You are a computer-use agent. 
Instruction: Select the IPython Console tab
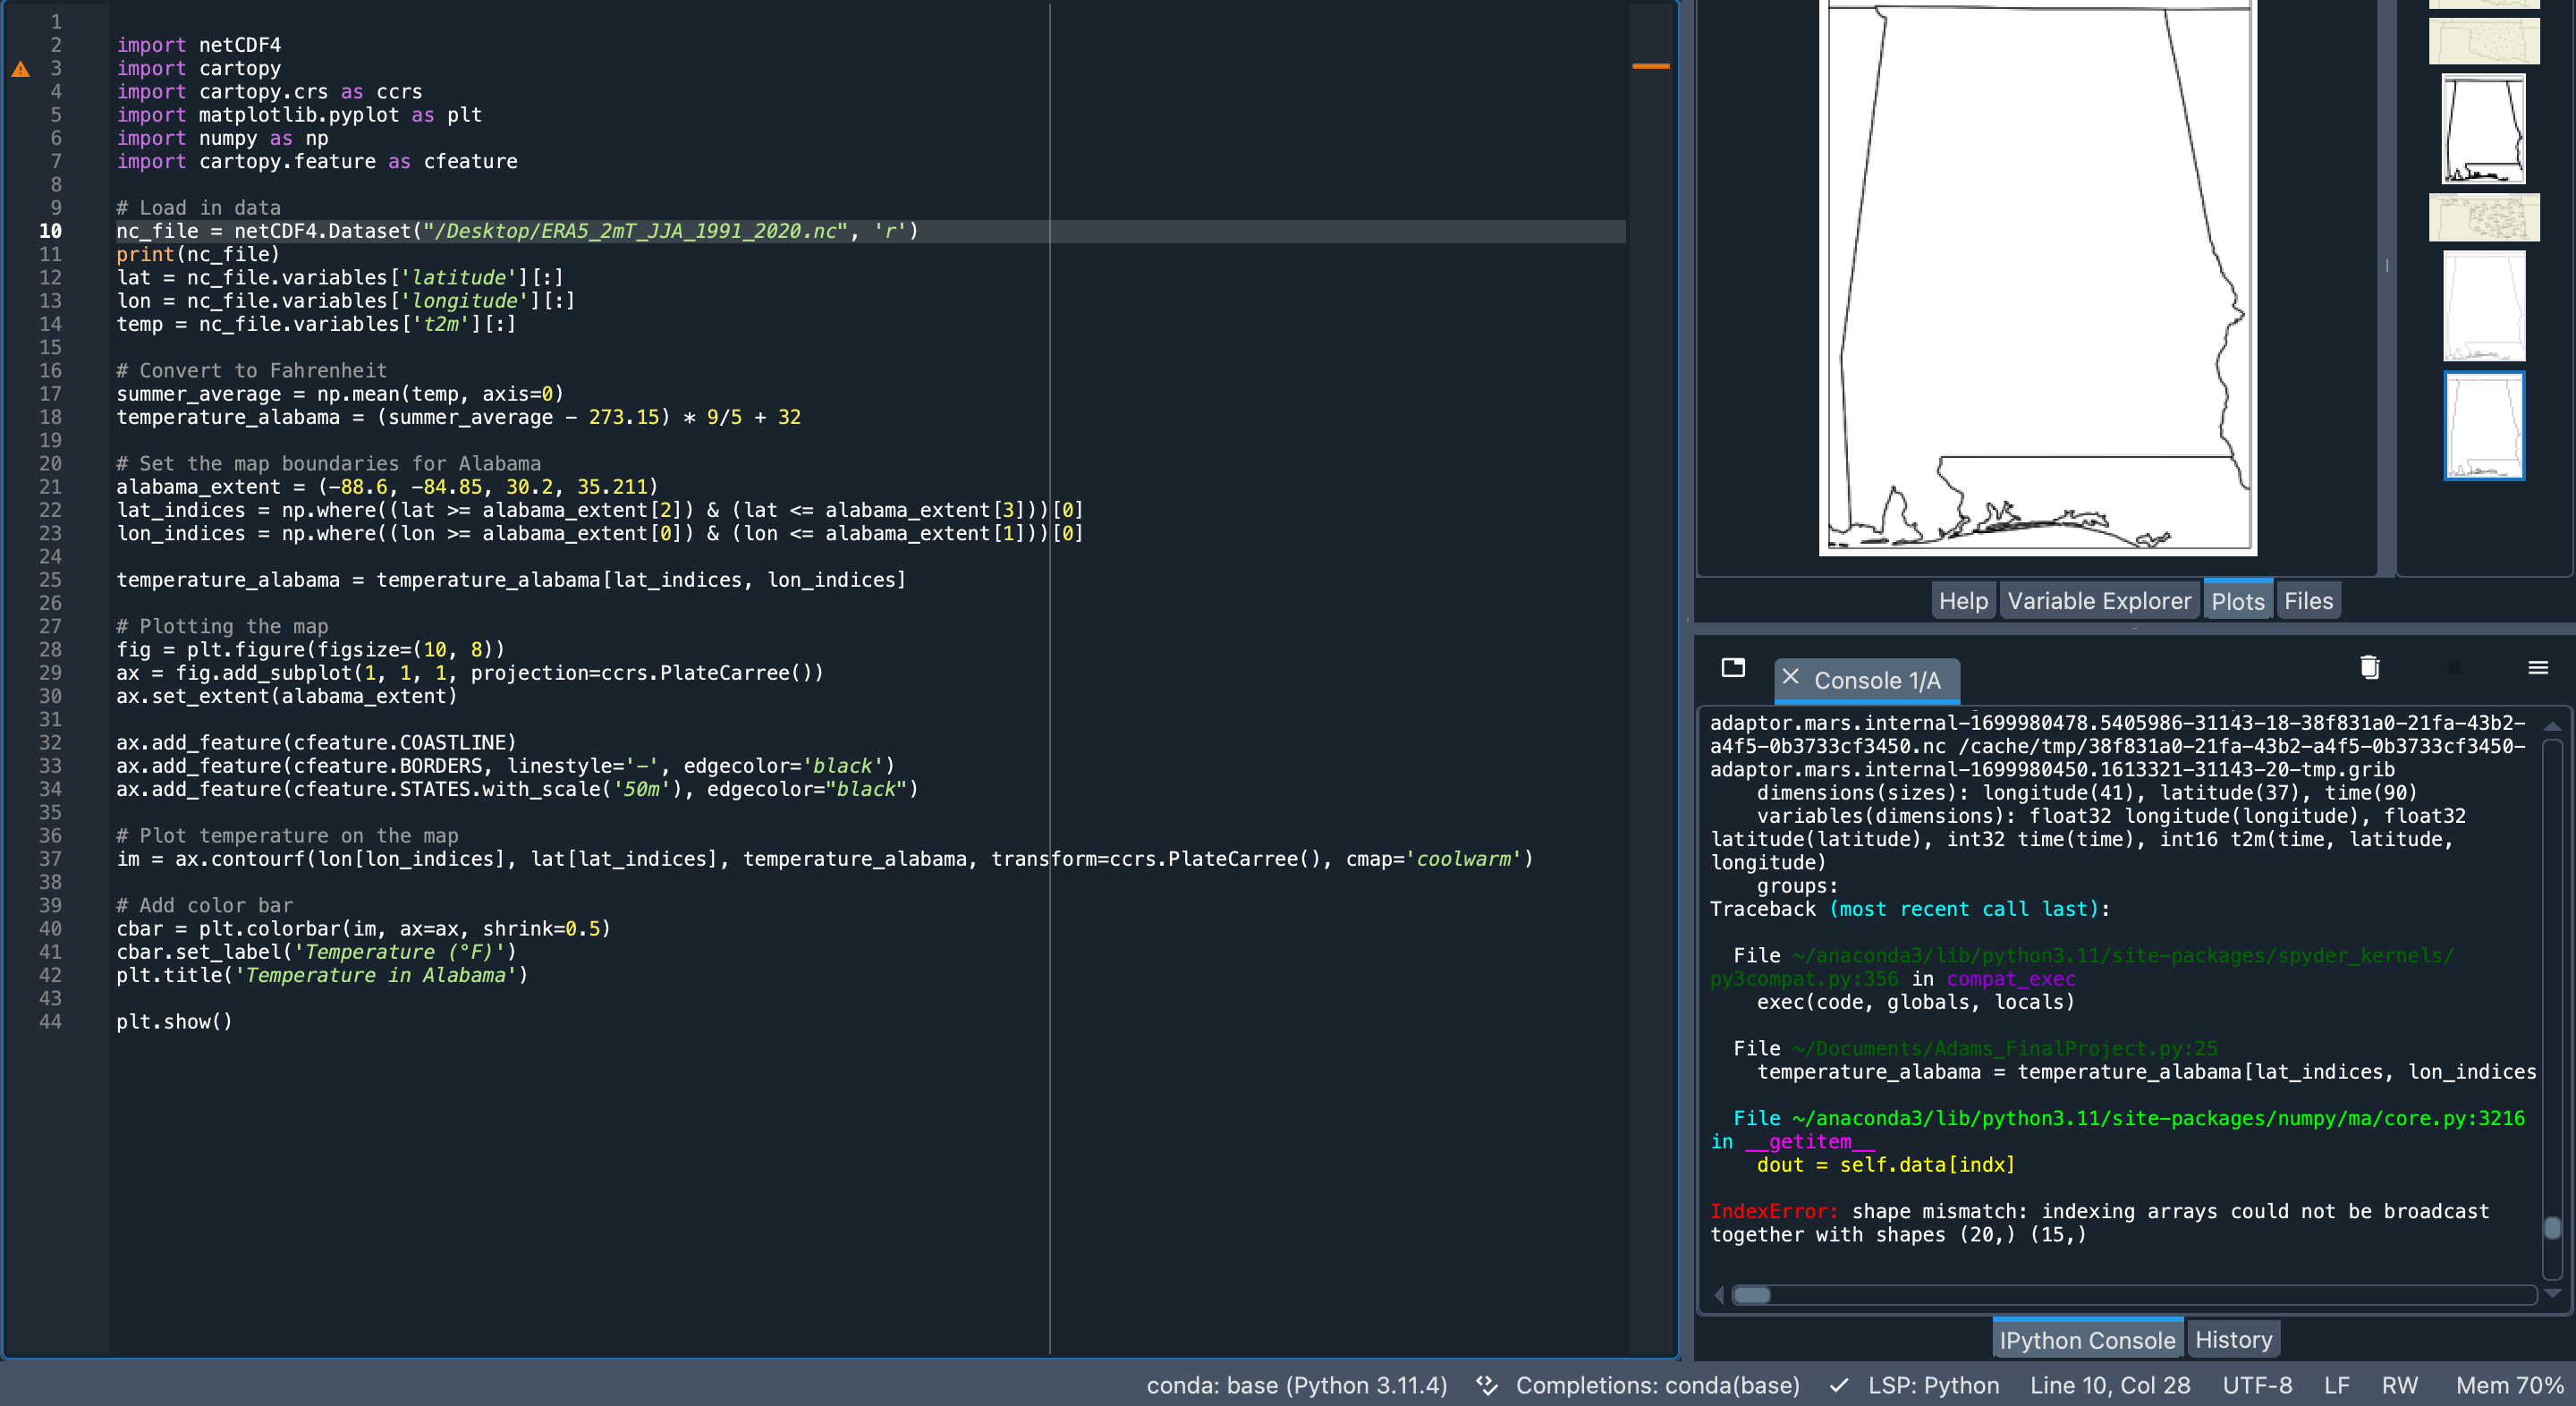tap(2087, 1340)
